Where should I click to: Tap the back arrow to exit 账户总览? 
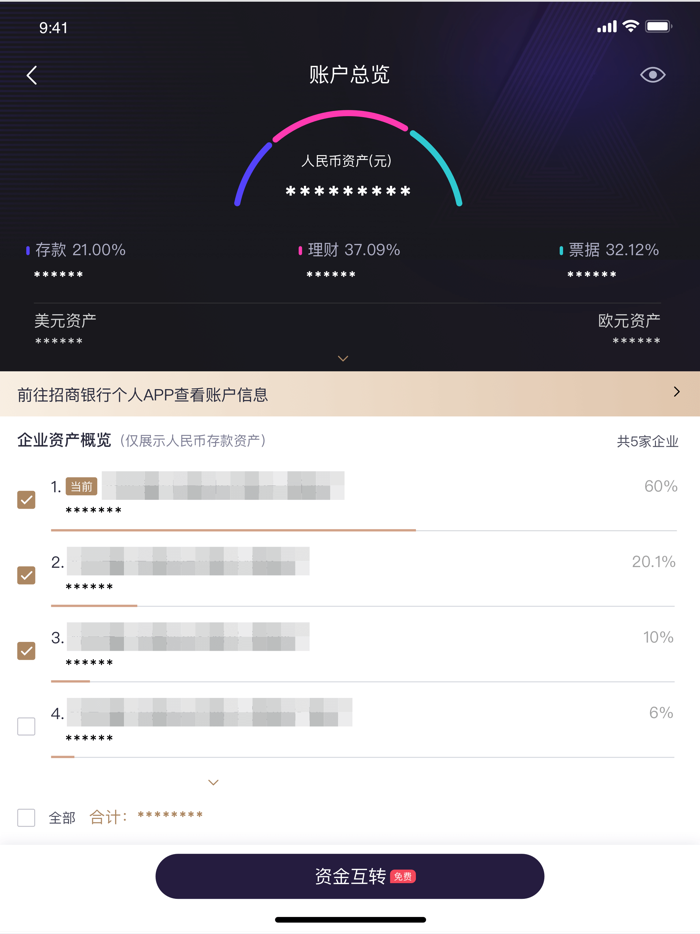(x=31, y=74)
